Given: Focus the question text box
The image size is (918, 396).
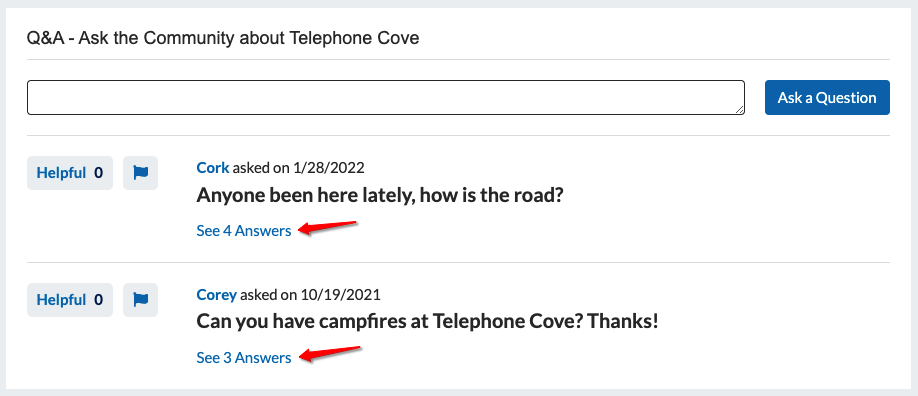Looking at the screenshot, I should (x=386, y=97).
